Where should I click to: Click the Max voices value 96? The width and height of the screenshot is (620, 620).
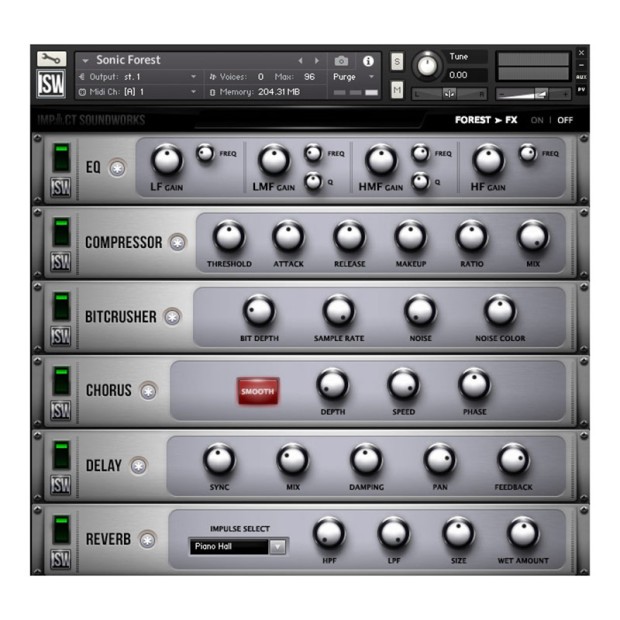(x=309, y=77)
